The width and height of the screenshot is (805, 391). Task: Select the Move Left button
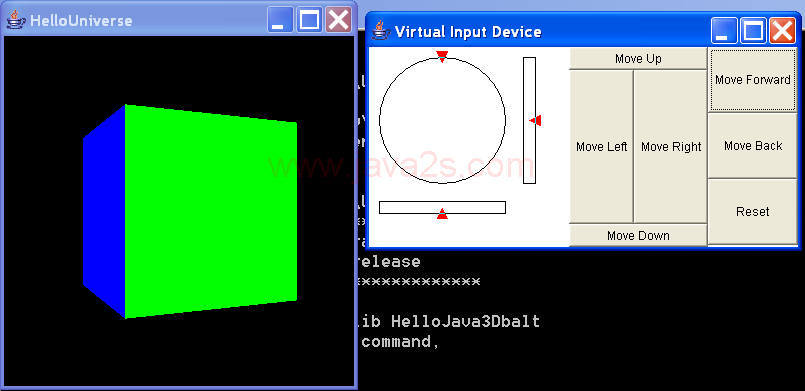coord(601,147)
